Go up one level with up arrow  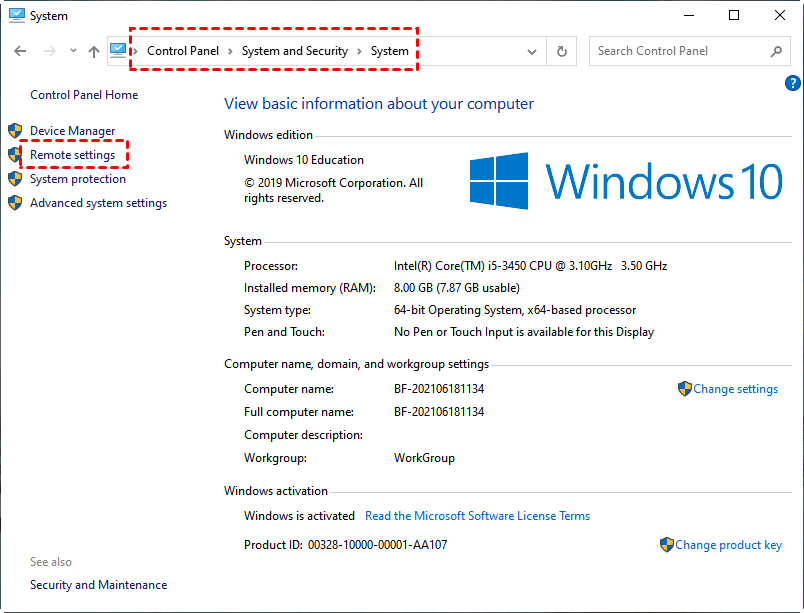93,51
